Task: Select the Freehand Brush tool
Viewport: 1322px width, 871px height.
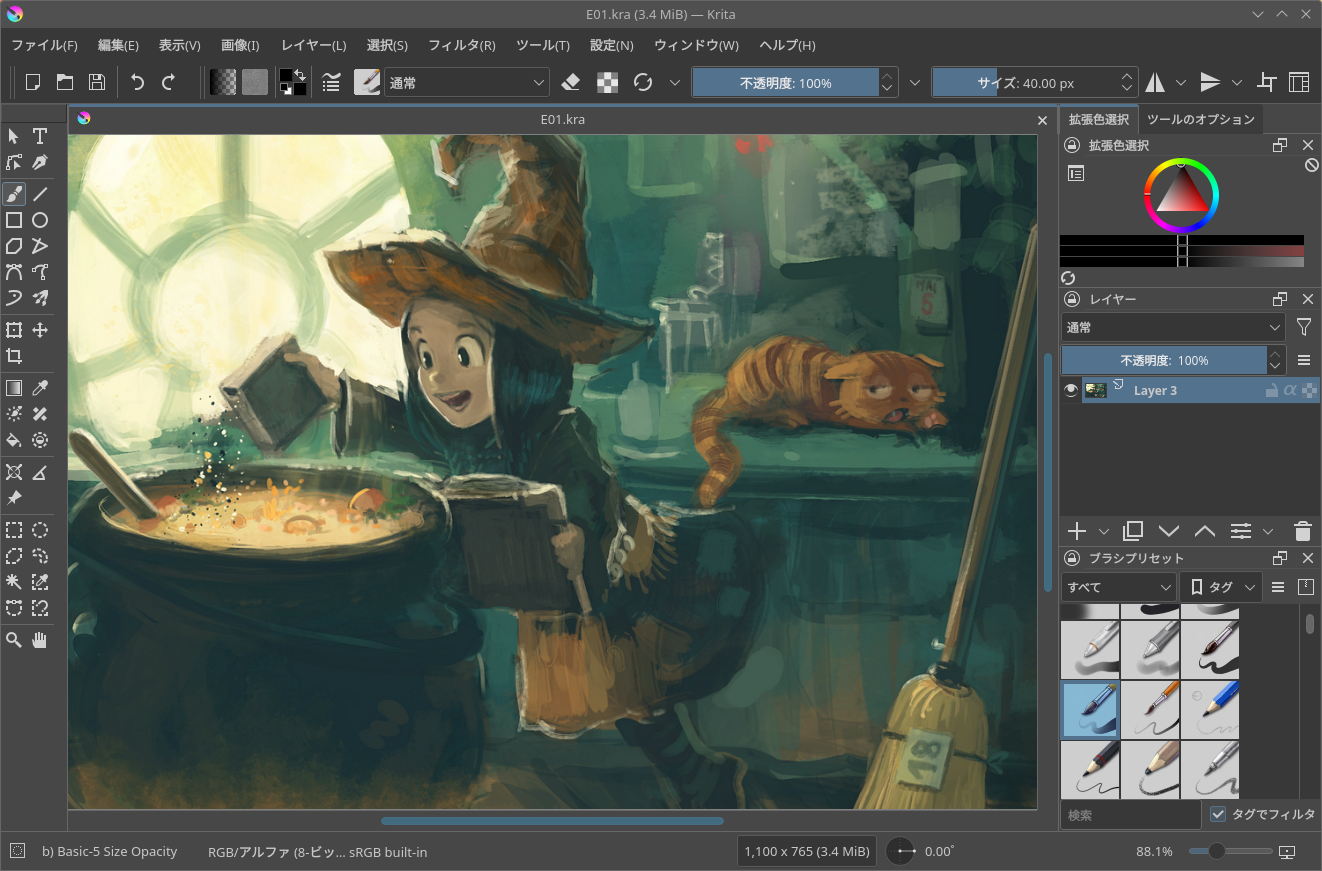Action: click(14, 194)
